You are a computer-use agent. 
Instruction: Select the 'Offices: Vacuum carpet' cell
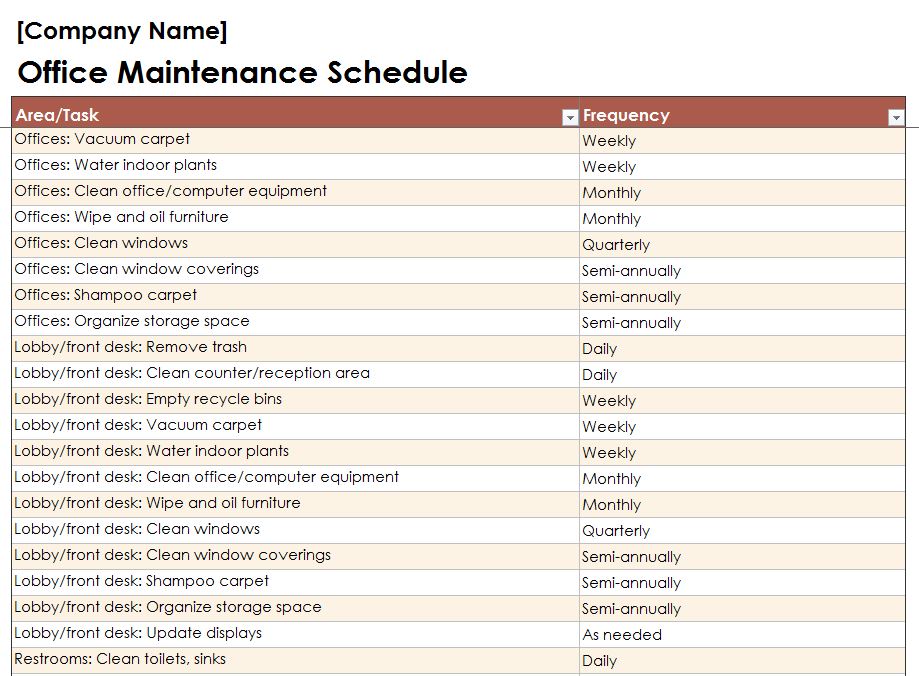coord(295,141)
